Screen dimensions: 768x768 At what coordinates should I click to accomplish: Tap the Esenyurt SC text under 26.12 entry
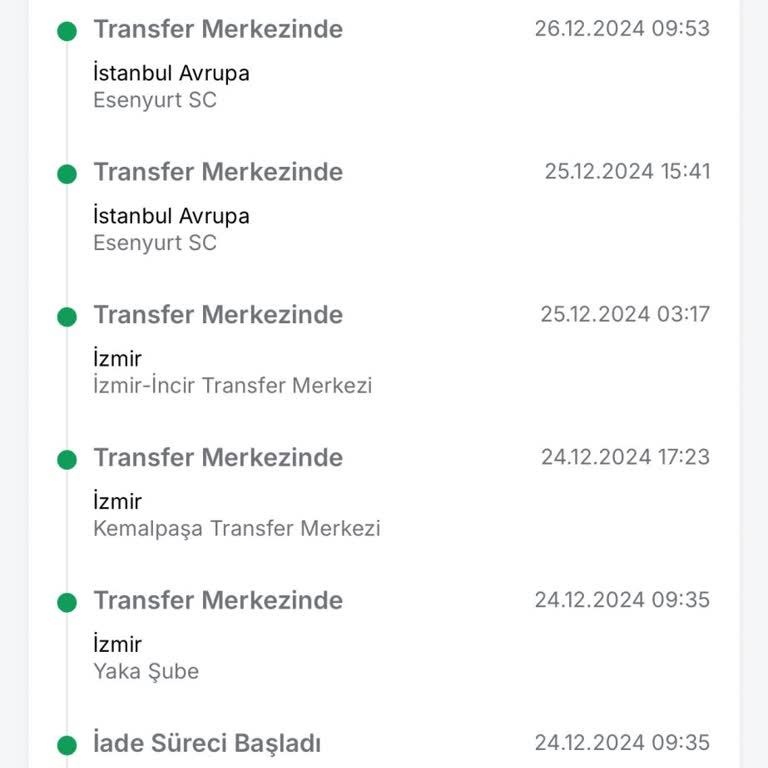coord(155,100)
